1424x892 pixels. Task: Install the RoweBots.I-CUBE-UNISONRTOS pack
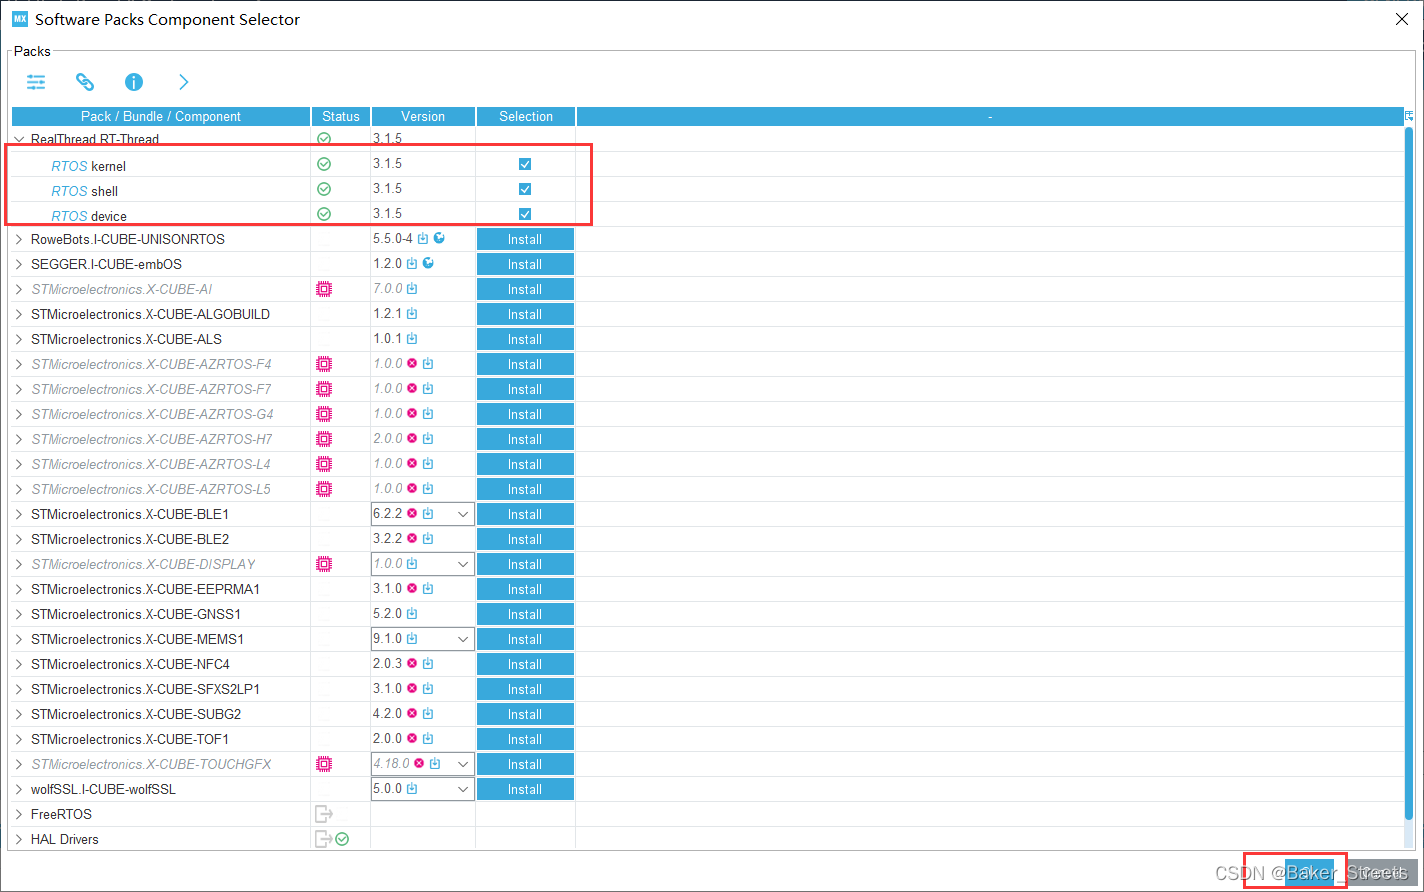point(525,239)
